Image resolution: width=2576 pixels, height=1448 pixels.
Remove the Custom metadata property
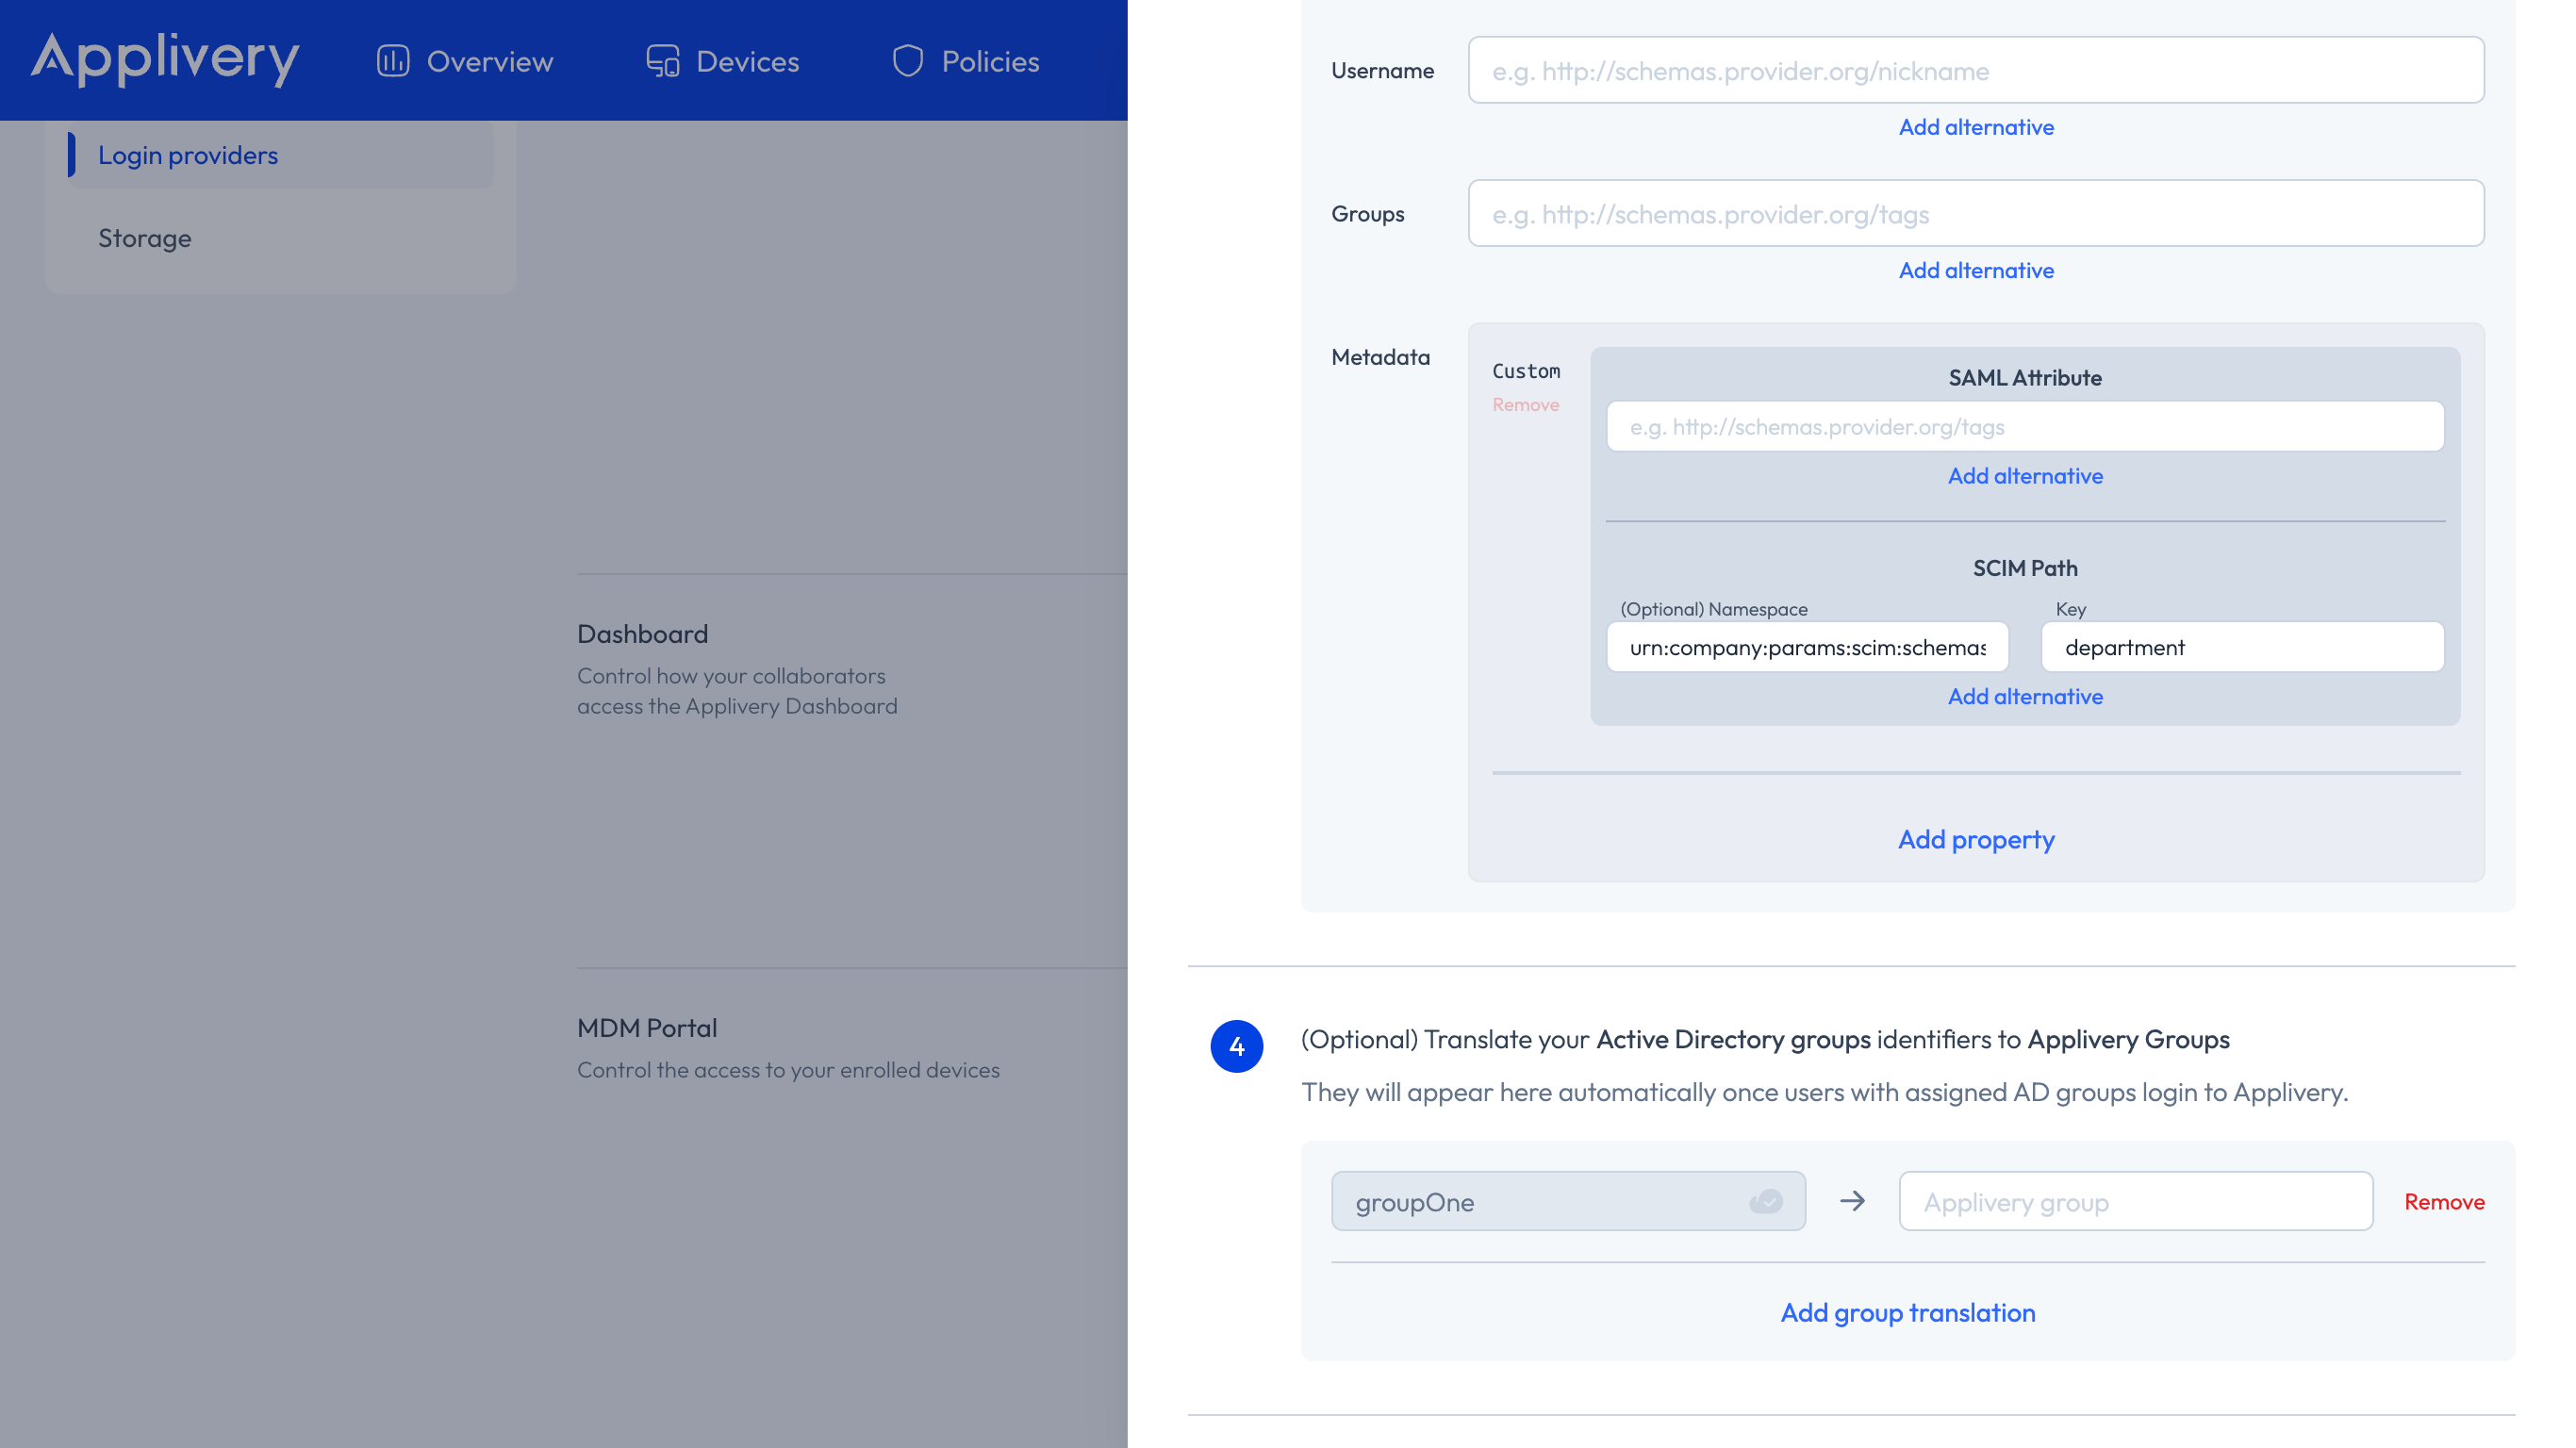[1525, 405]
